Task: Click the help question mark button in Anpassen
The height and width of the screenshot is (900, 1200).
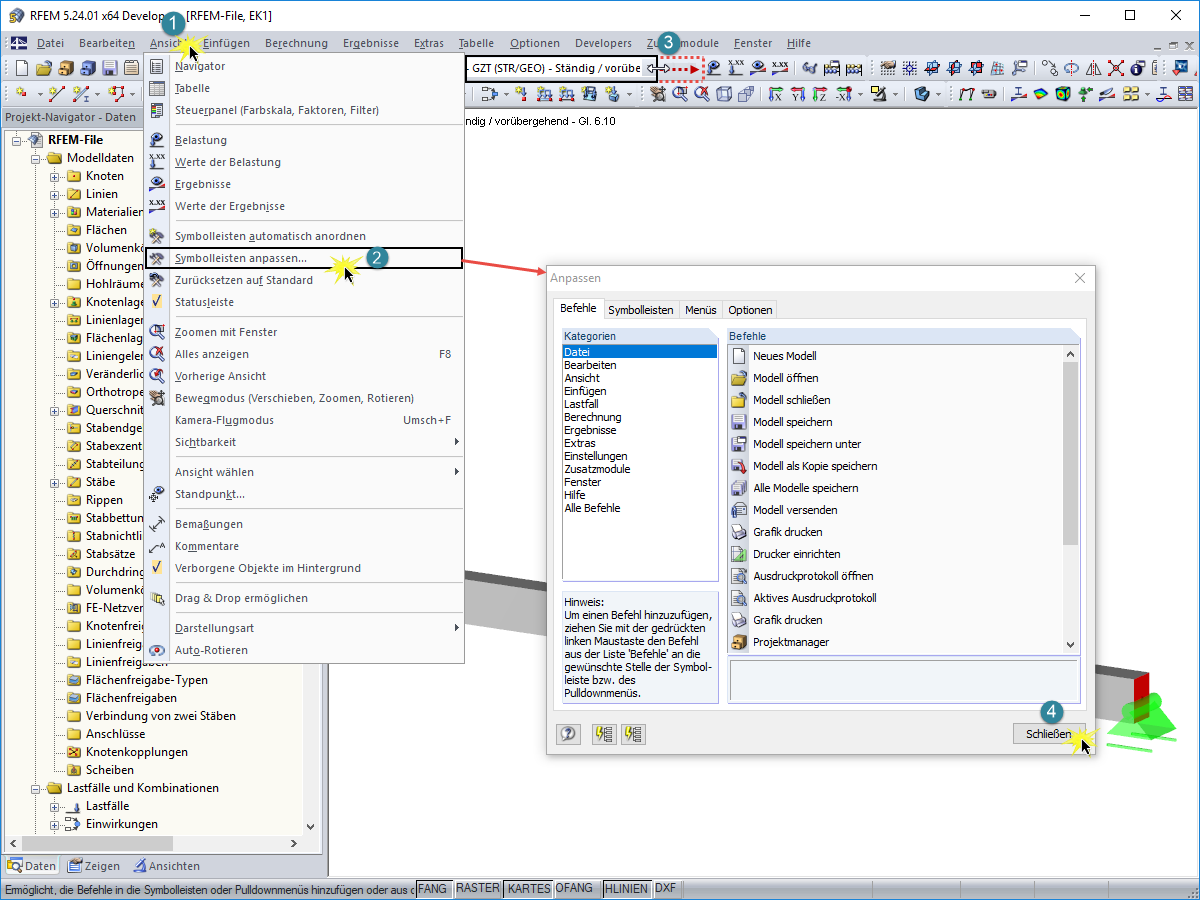Action: 569,734
